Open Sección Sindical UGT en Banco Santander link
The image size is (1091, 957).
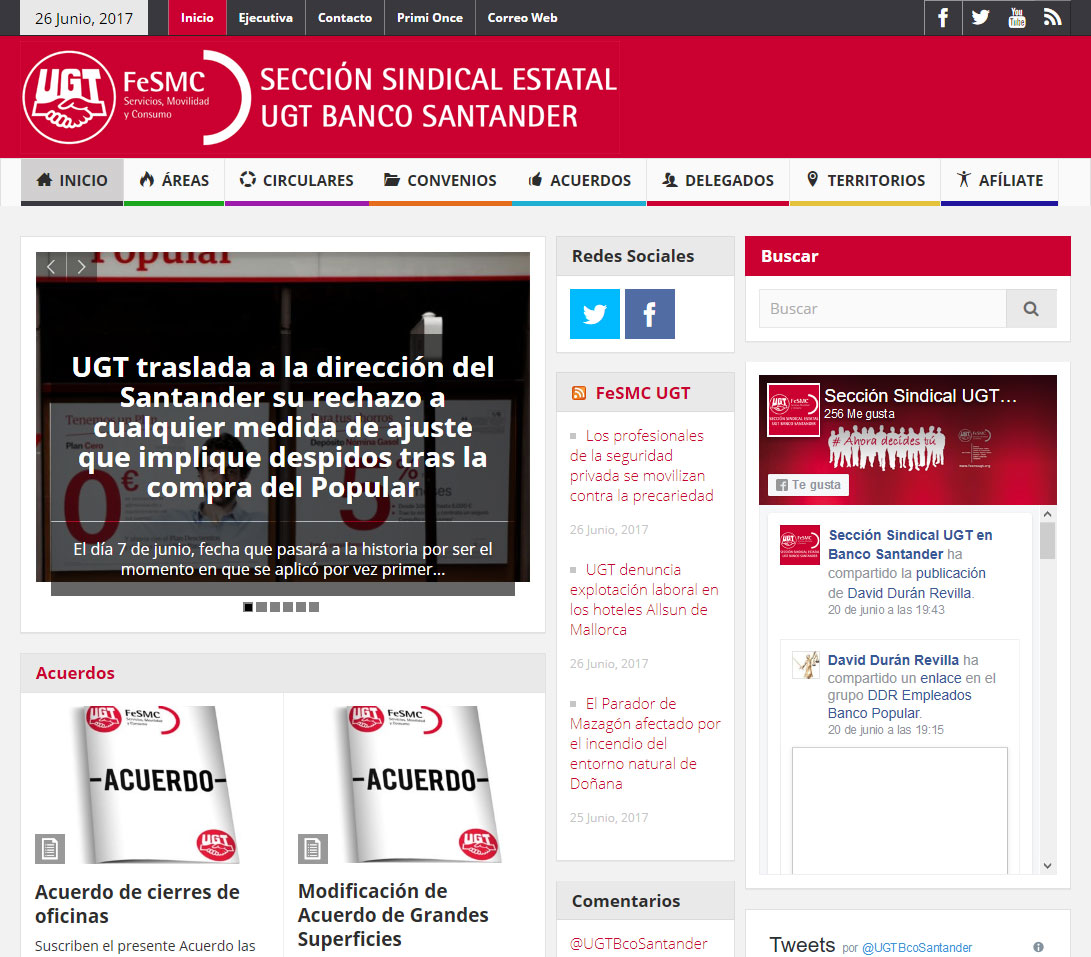tap(910, 544)
